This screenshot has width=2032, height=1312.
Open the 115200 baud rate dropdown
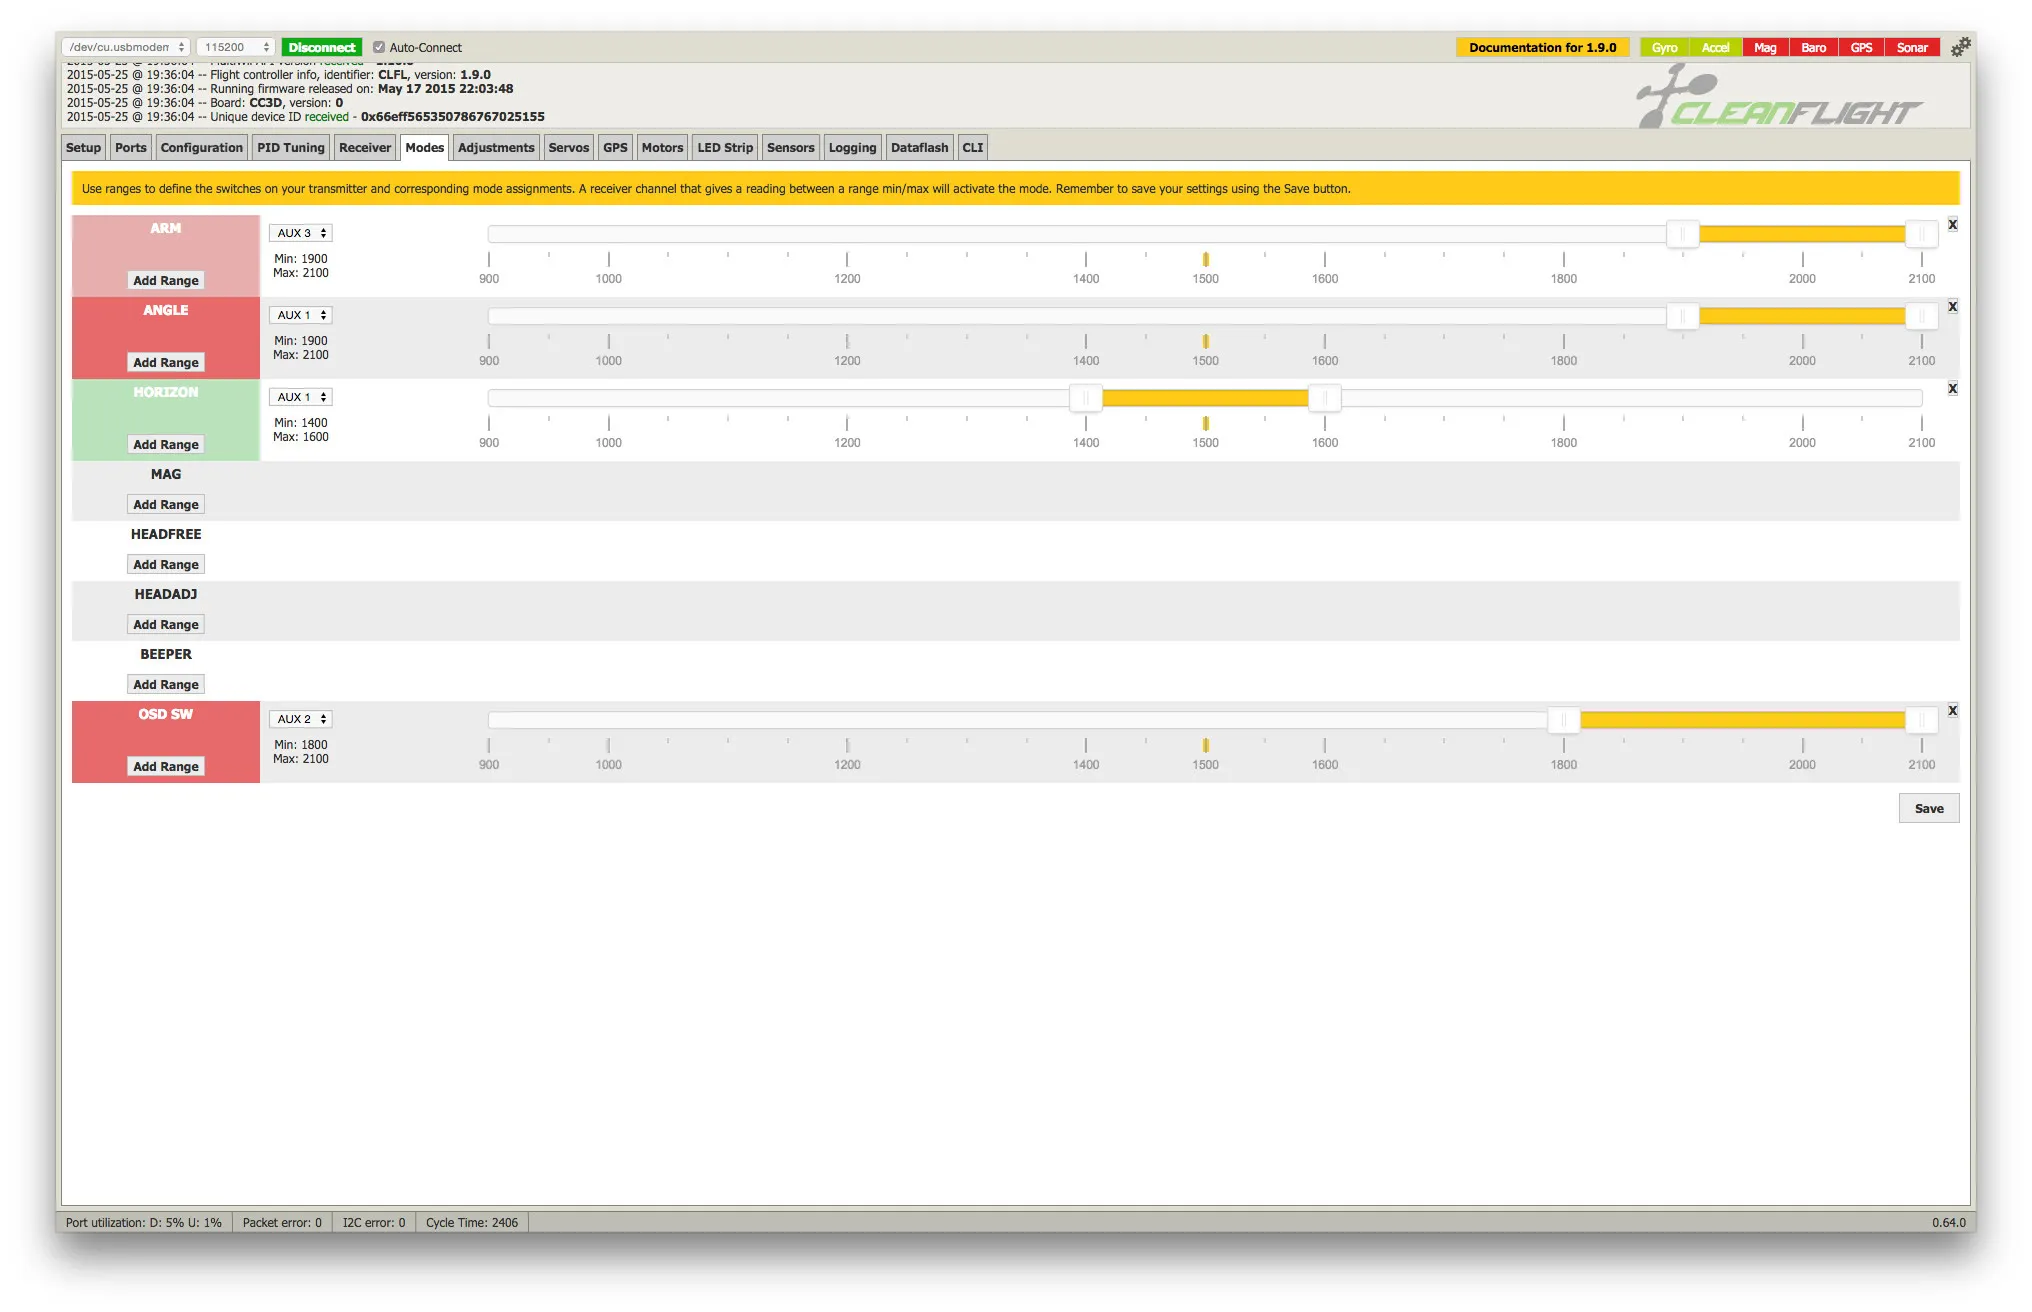coord(236,47)
